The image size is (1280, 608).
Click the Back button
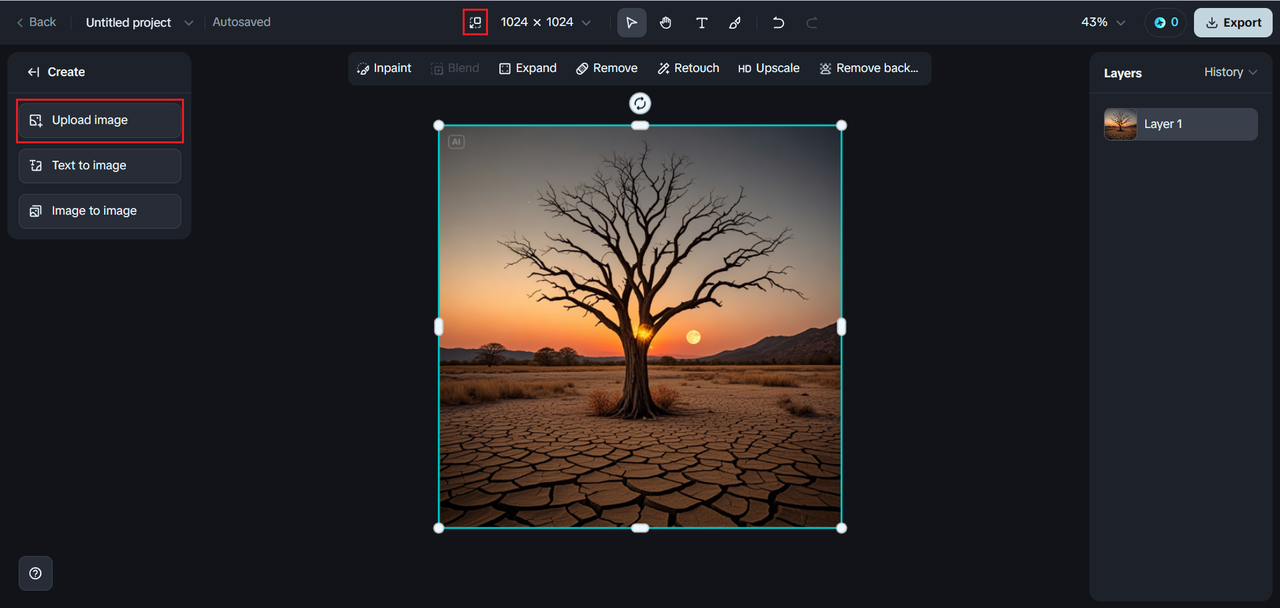pos(36,22)
